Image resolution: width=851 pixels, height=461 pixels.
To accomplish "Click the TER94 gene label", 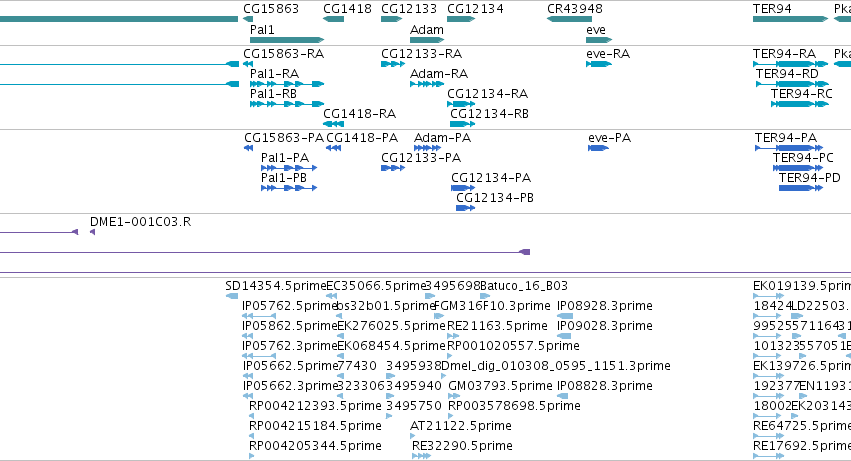I will (772, 9).
